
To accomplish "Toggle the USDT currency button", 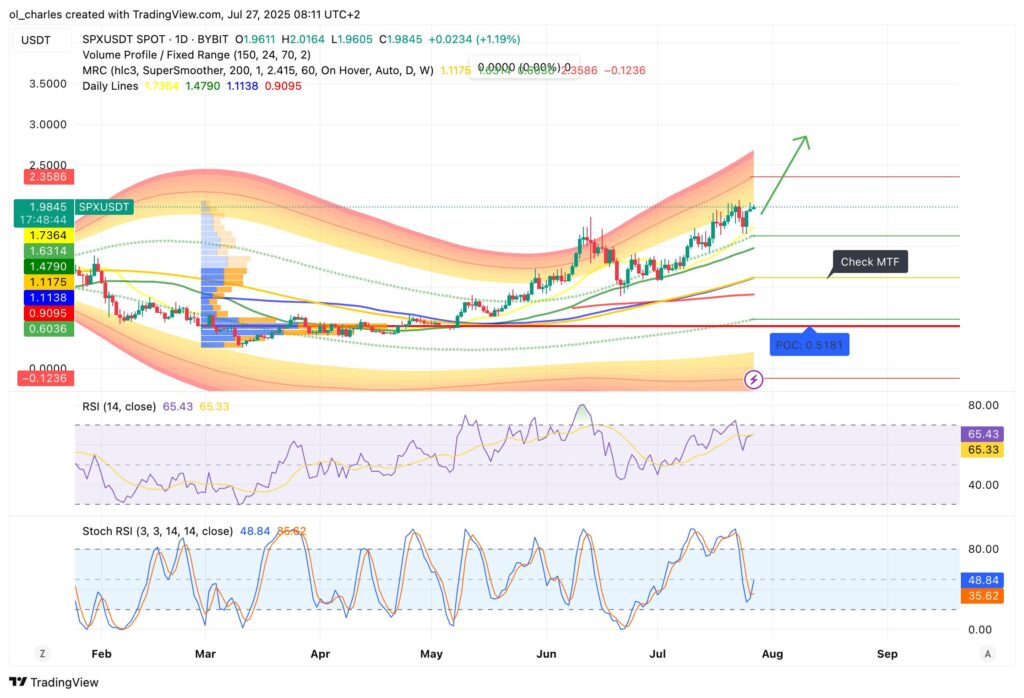I will coord(34,41).
